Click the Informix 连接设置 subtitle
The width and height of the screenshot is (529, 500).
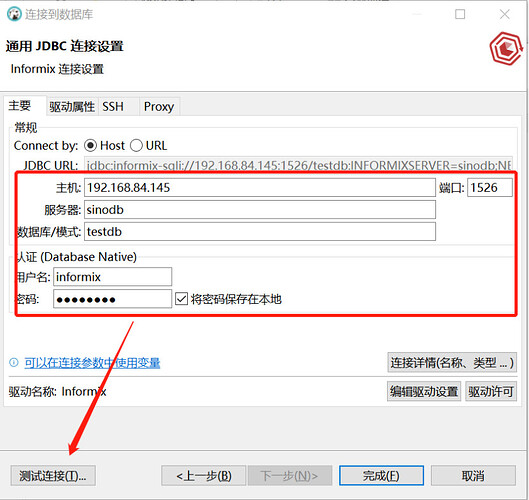pos(57,69)
